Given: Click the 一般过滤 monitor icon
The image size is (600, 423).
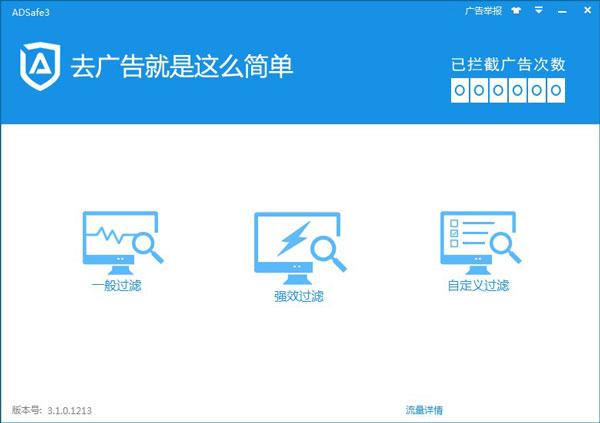Looking at the screenshot, I should [122, 243].
